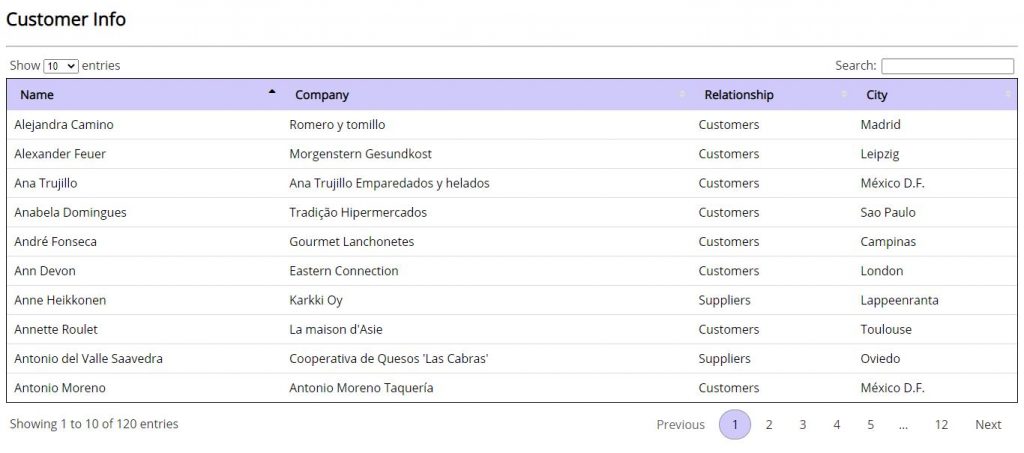Open the Show entries count dropdown

pyautogui.click(x=61, y=66)
